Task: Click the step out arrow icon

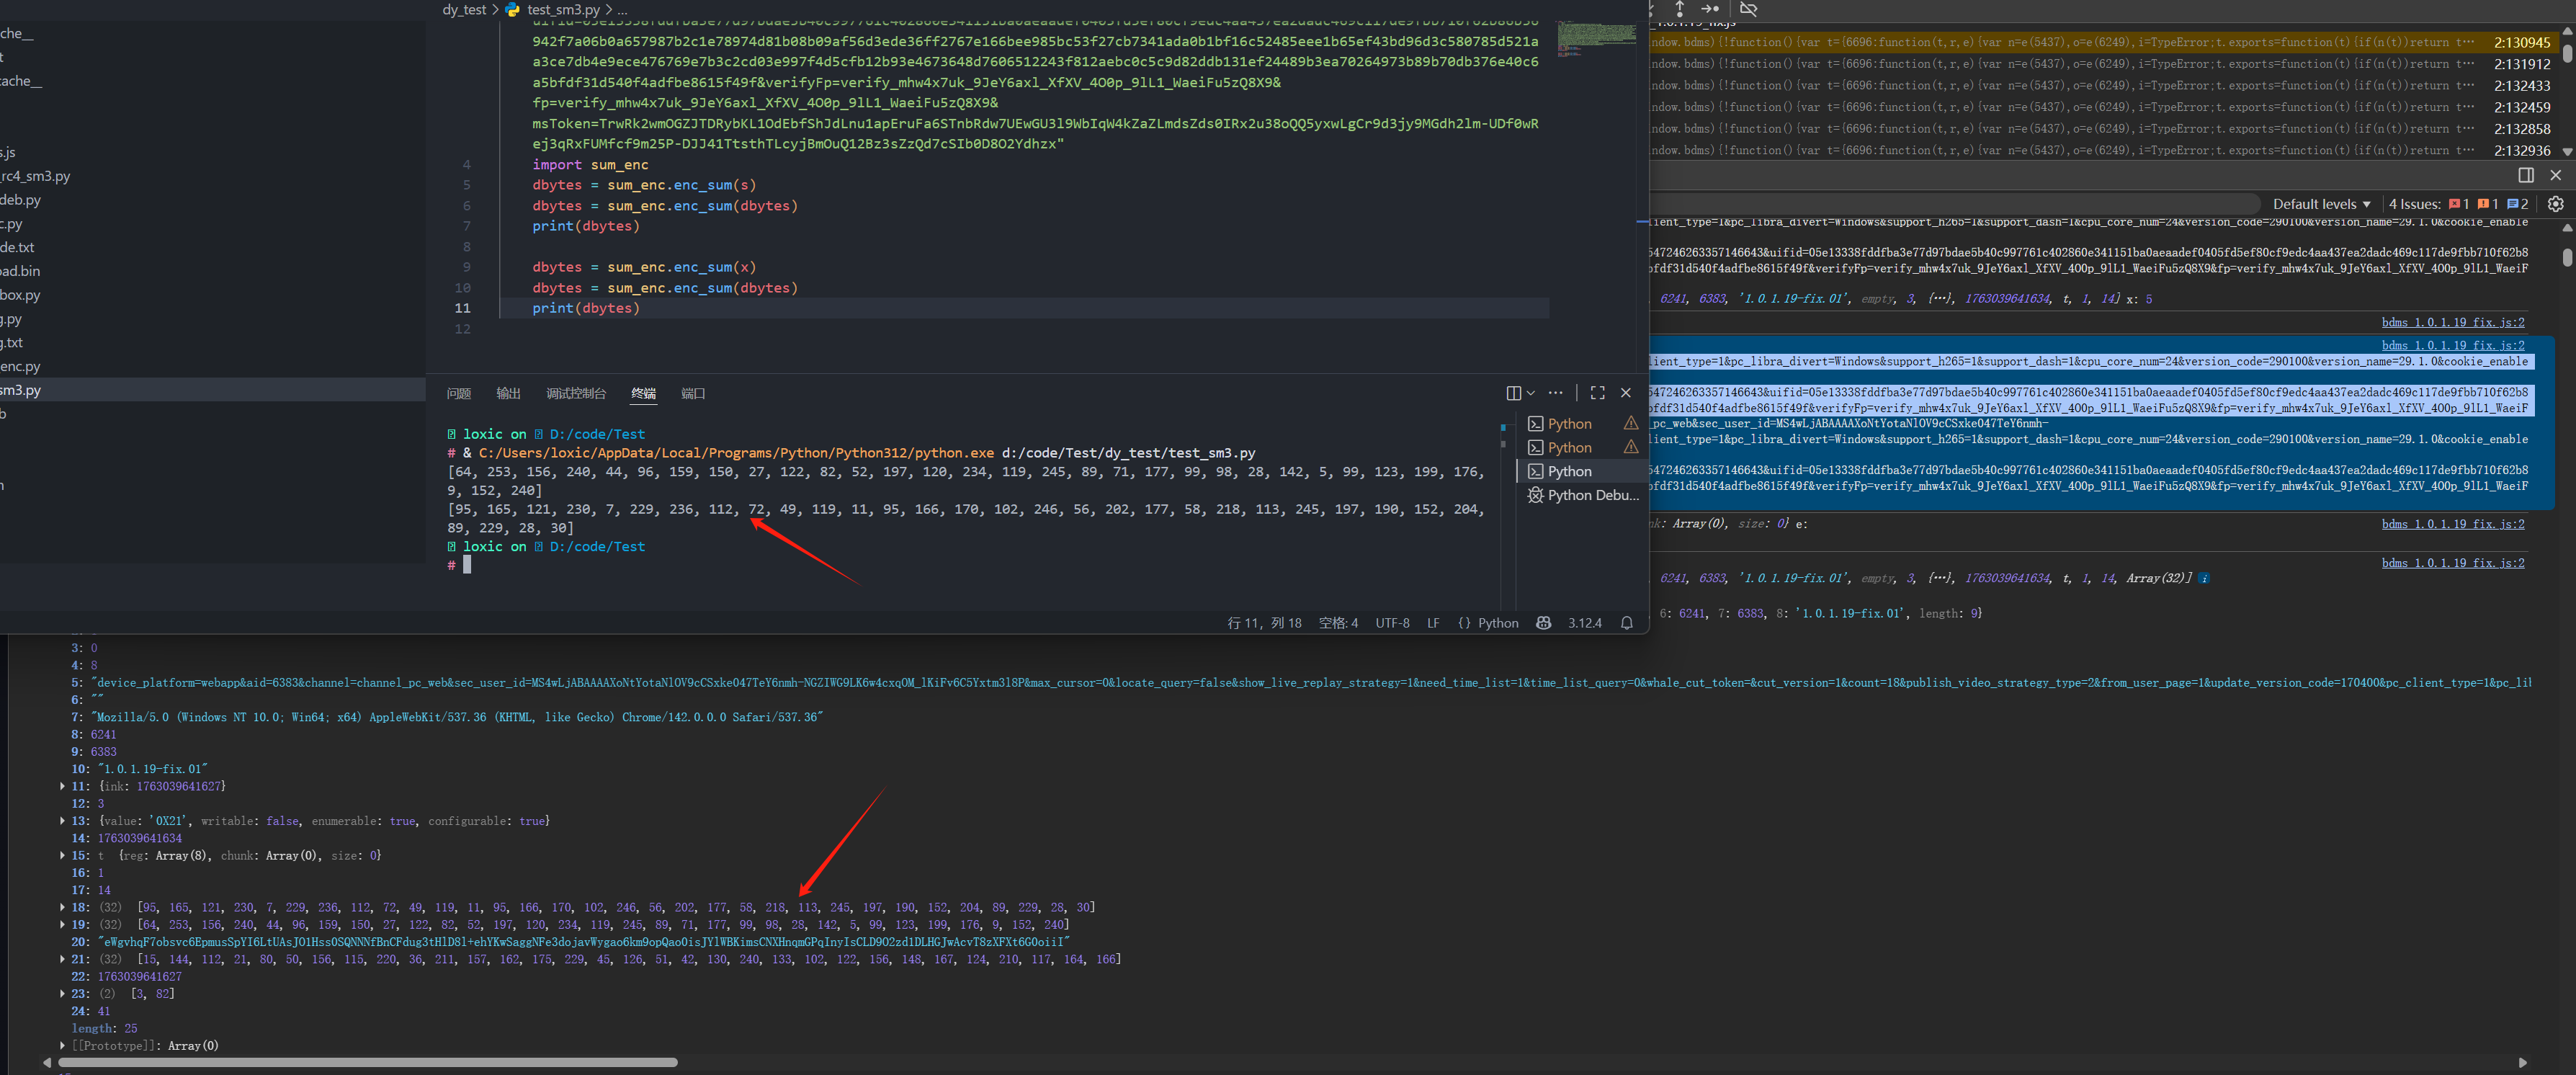Action: 1680,9
